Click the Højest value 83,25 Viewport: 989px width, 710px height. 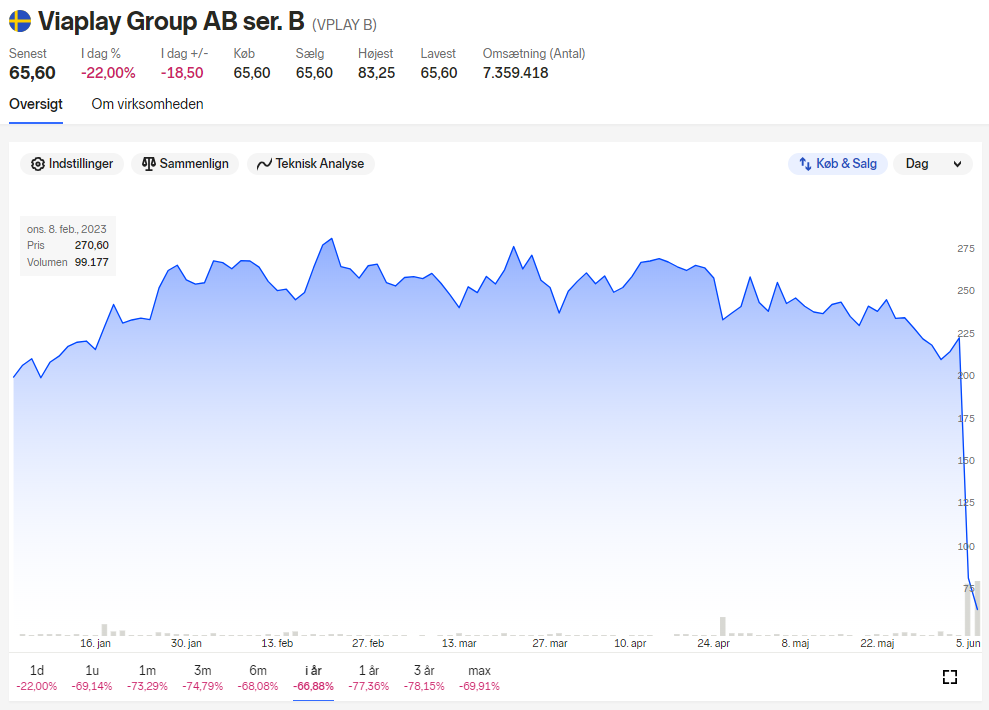(x=377, y=73)
